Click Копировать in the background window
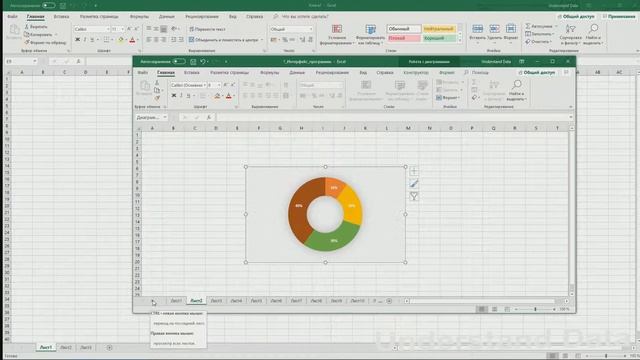The width and height of the screenshot is (640, 360). [x=39, y=35]
